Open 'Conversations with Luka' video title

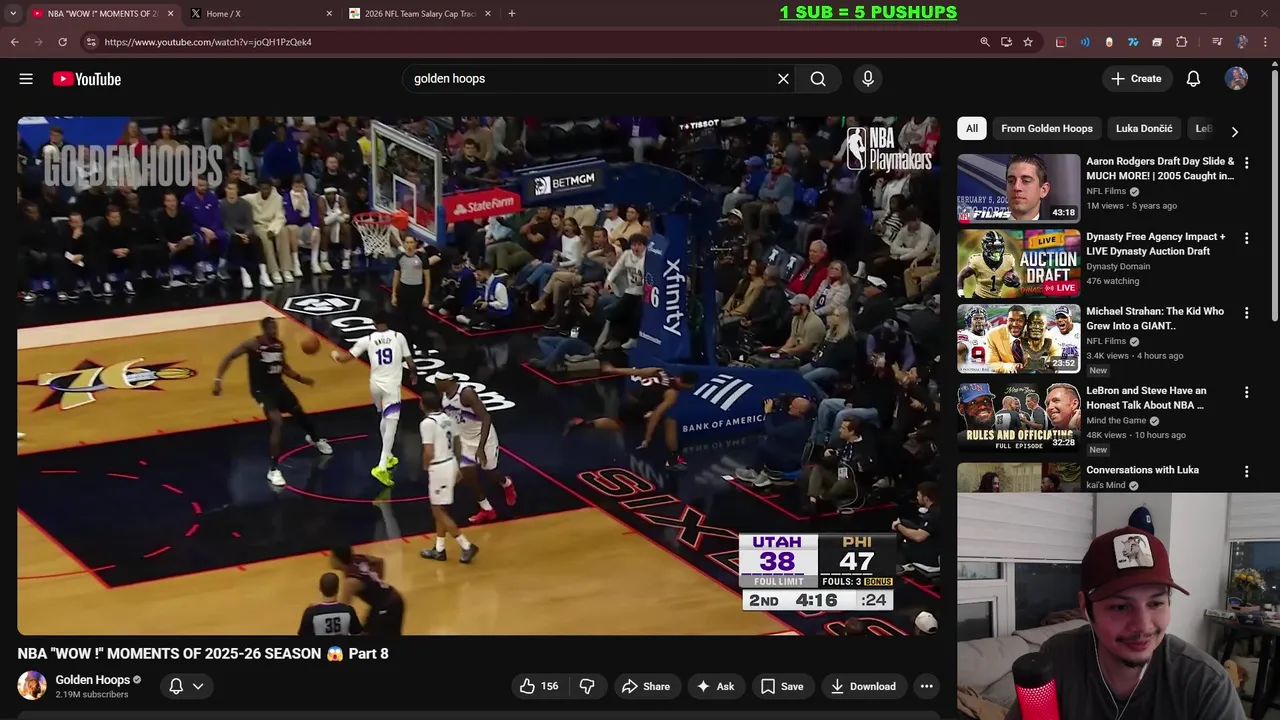pyautogui.click(x=1142, y=470)
